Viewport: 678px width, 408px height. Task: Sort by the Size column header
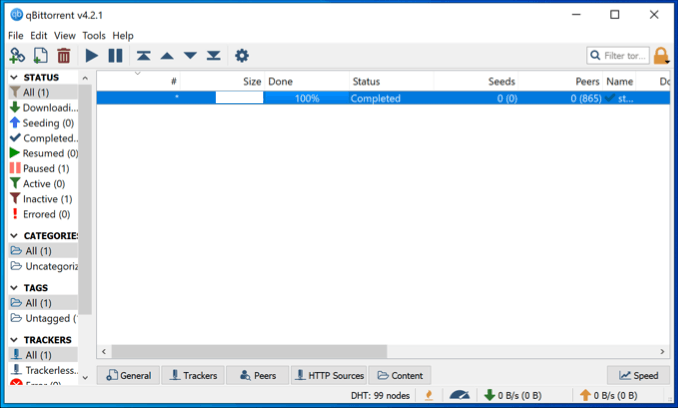(222, 81)
